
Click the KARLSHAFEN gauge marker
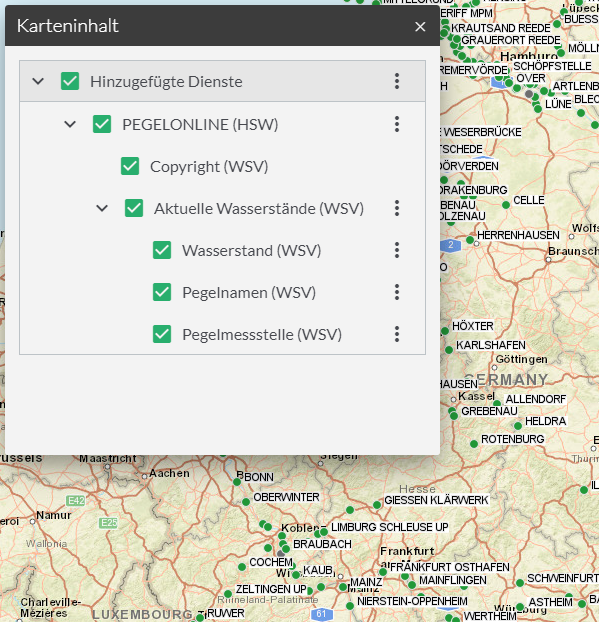[449, 350]
